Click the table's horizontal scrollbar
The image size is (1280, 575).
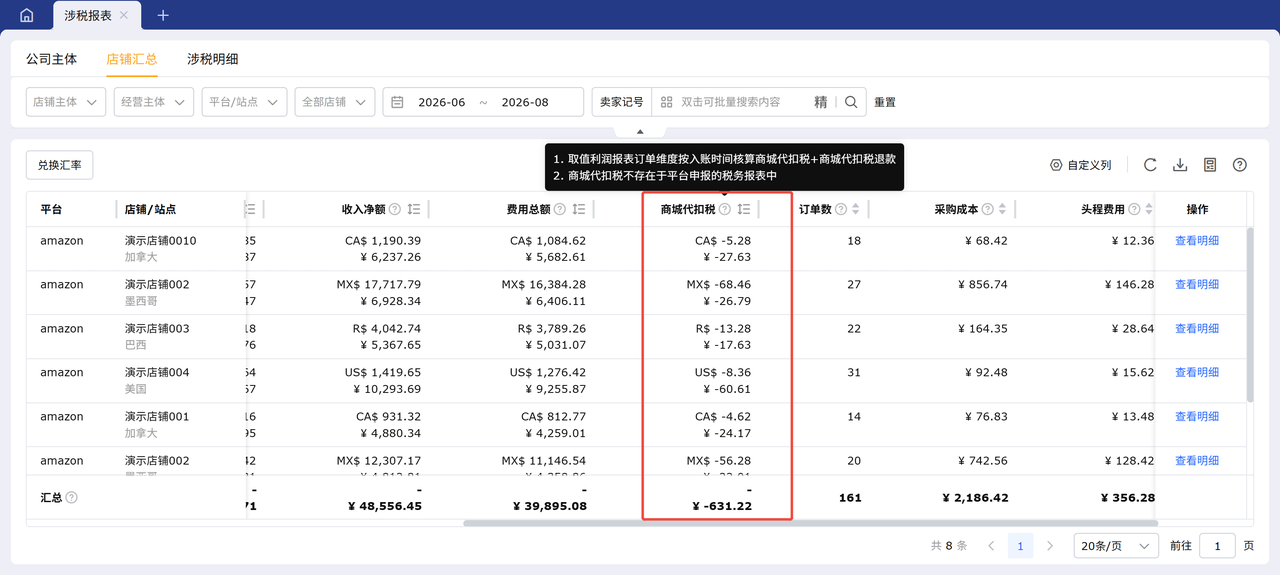pos(810,523)
